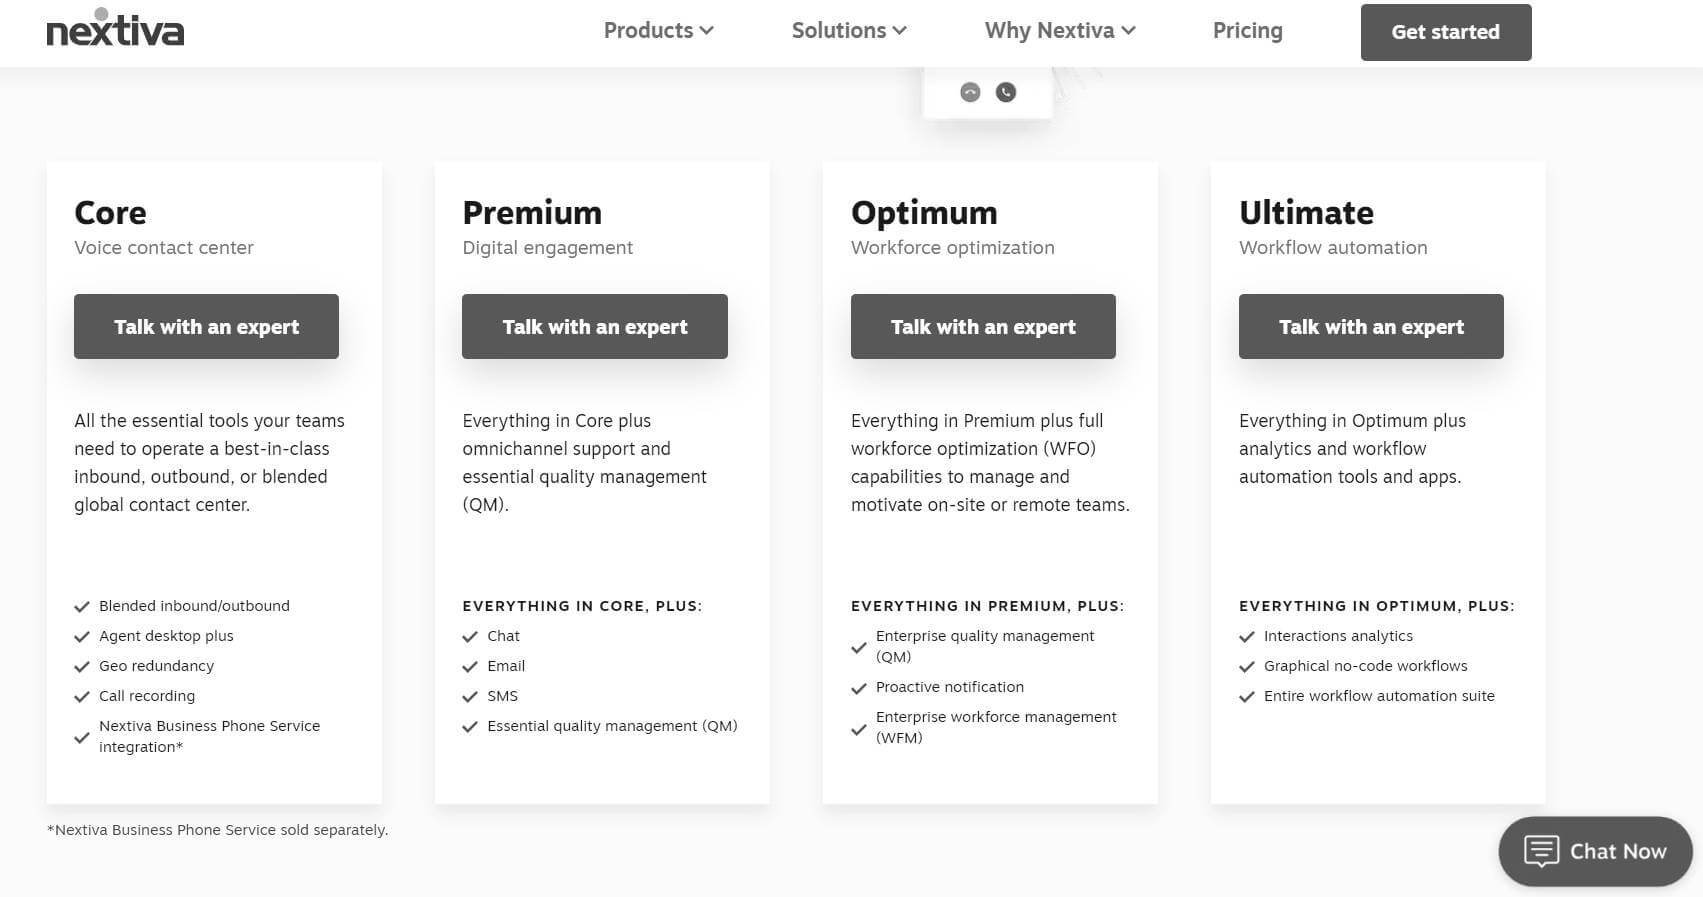Click the checkmark beside Geo redundancy

coord(82,667)
